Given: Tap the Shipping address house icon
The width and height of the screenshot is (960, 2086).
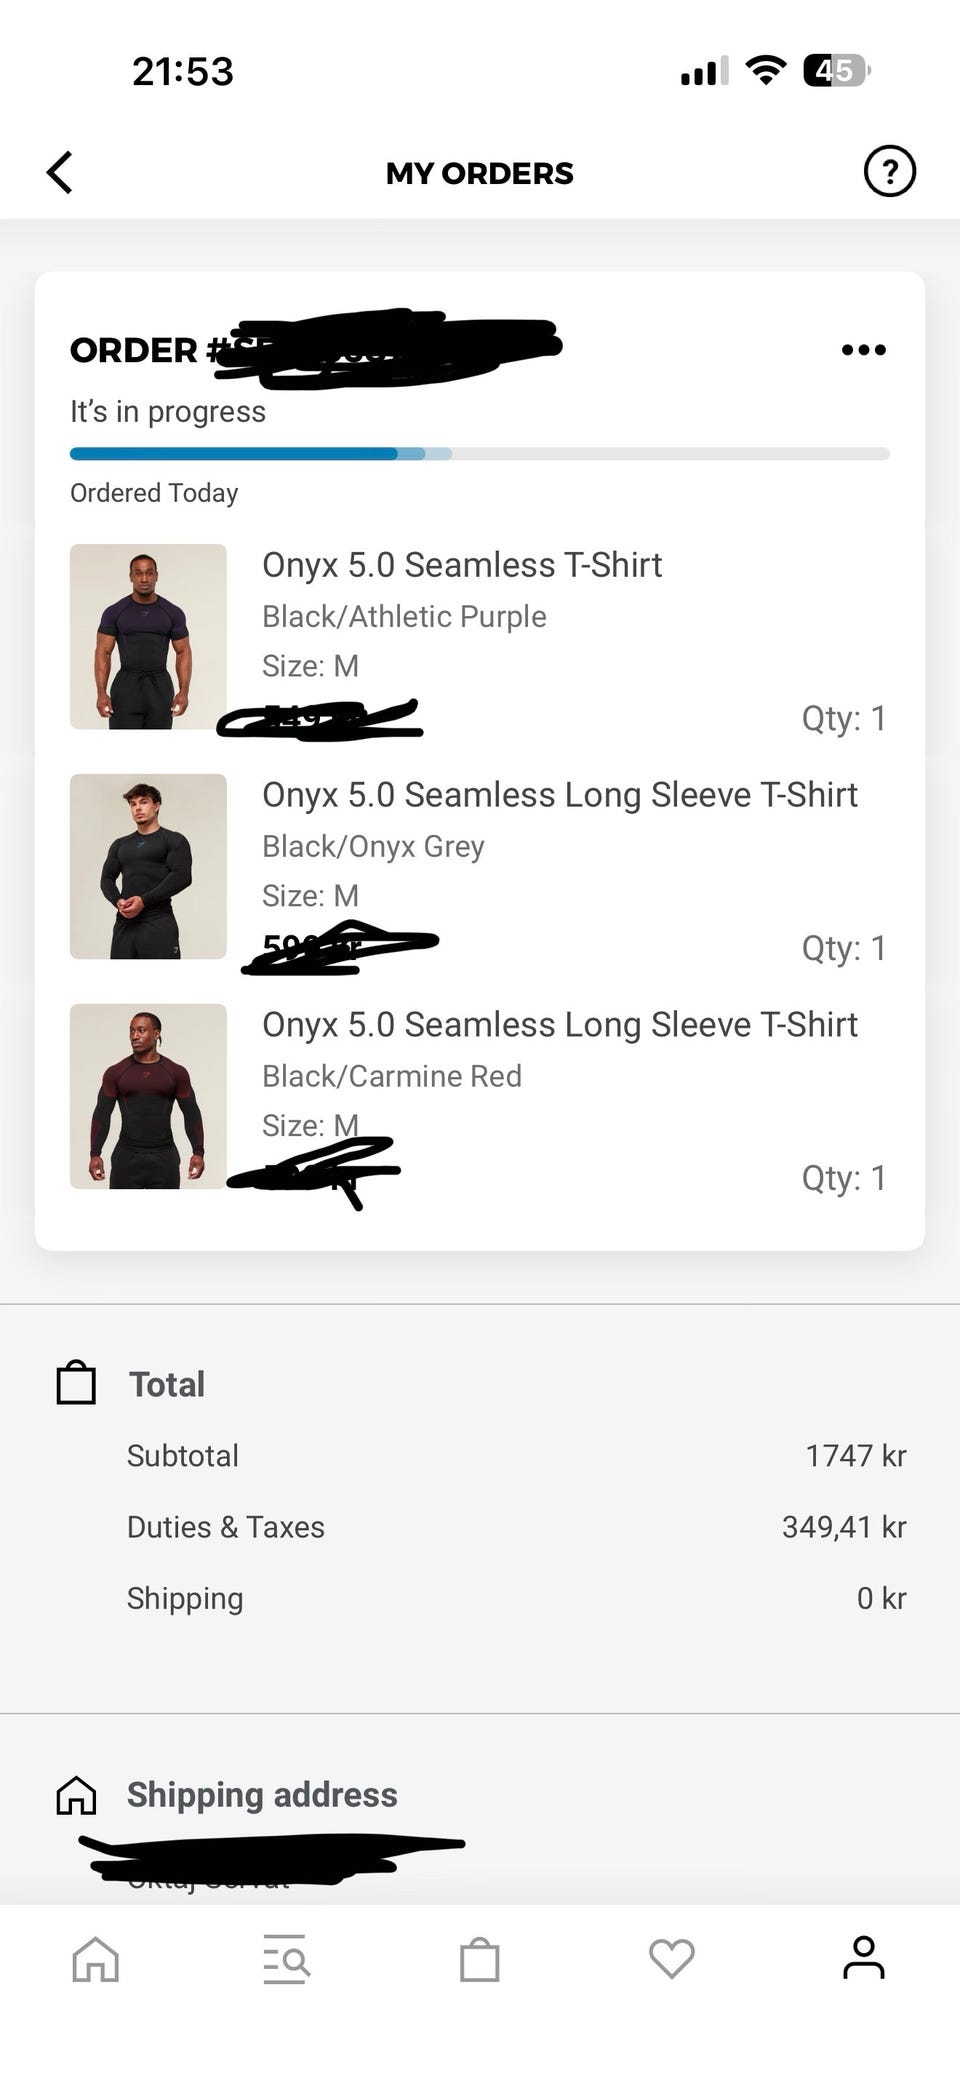Looking at the screenshot, I should pos(76,1795).
